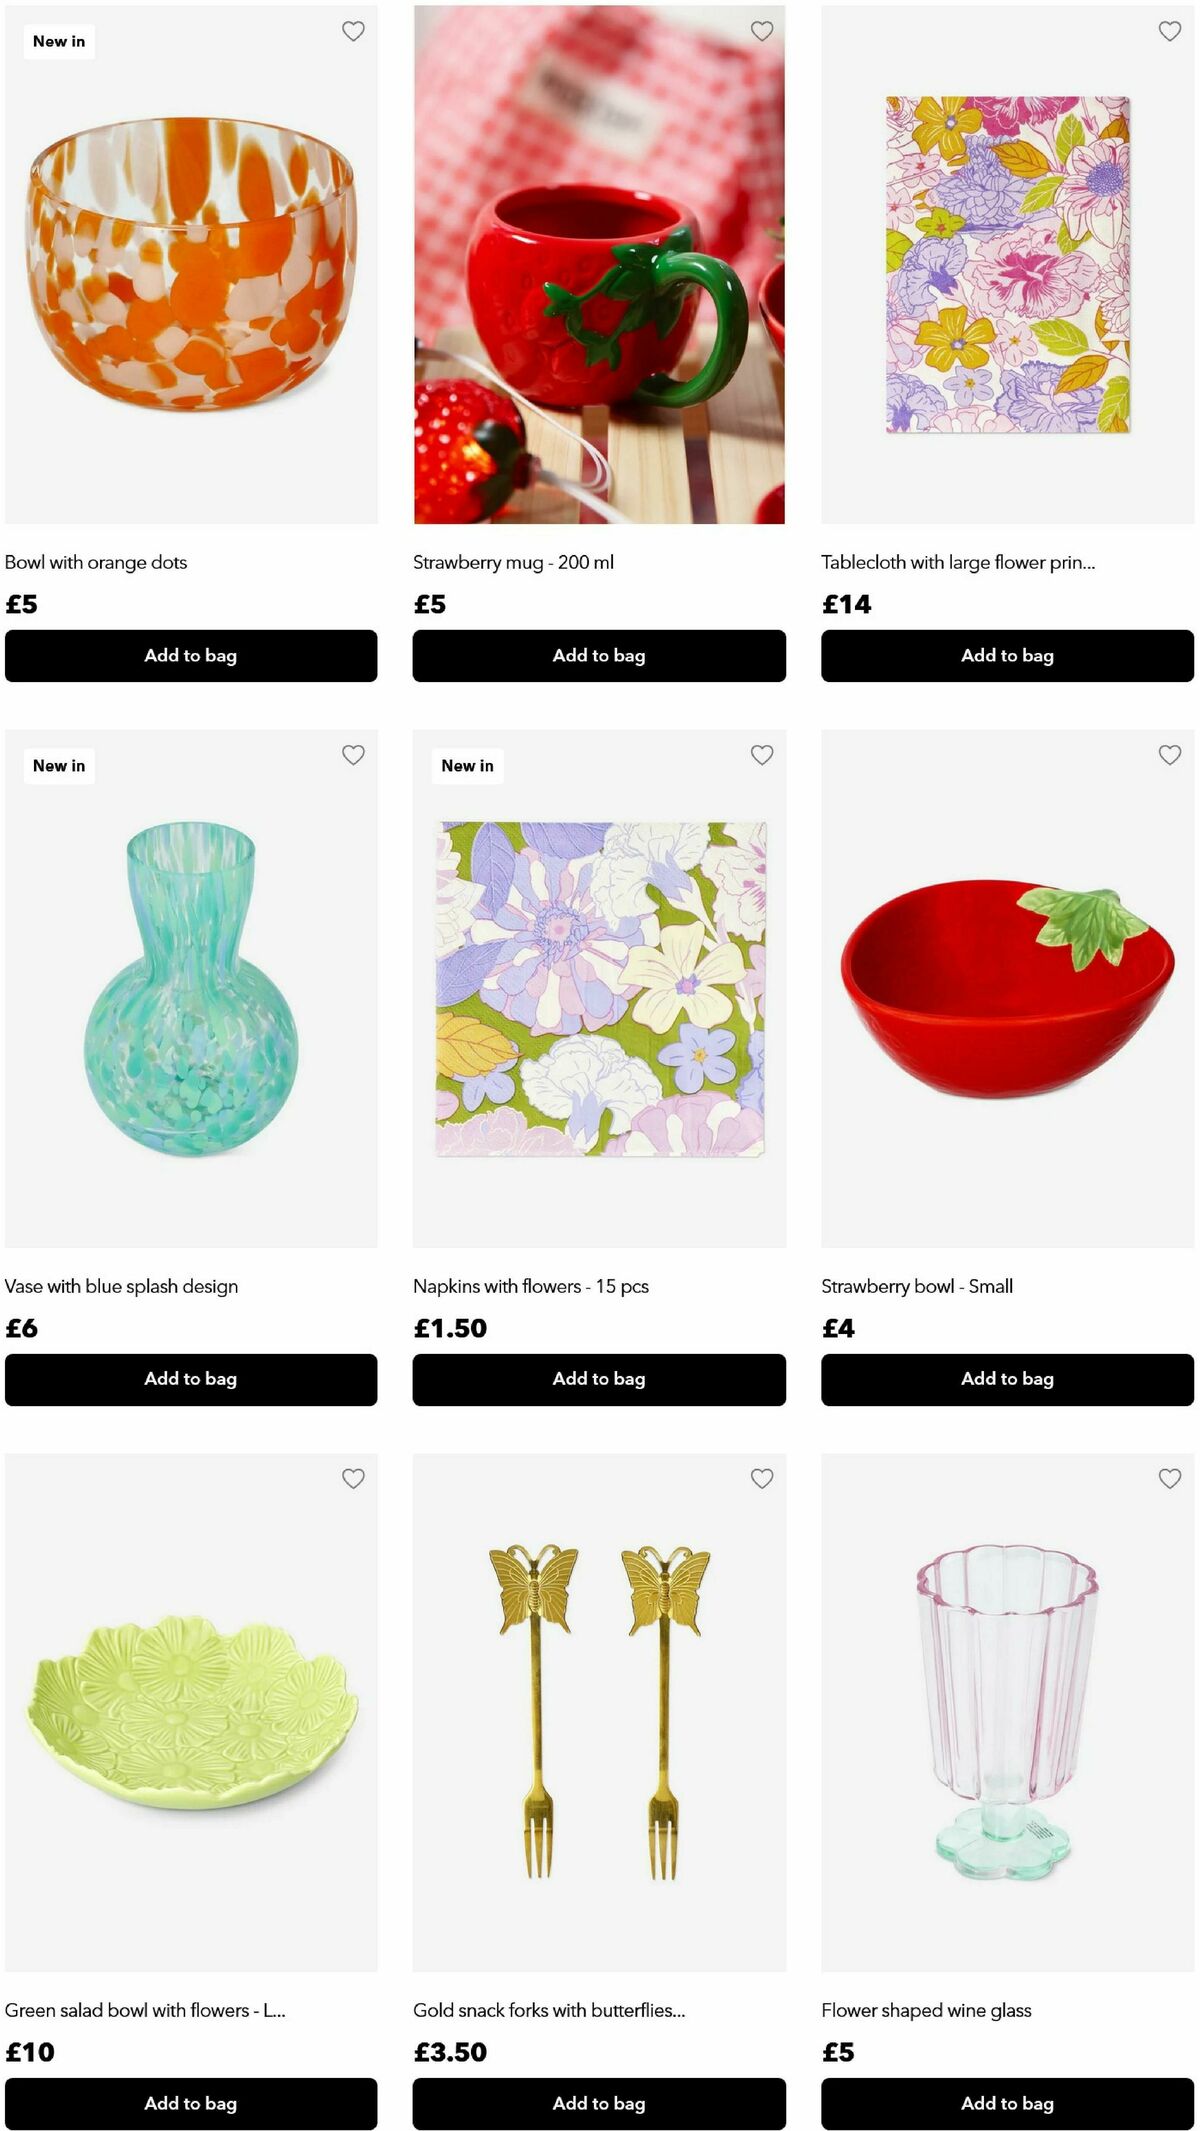Heart the Napkins with flowers product
1200x2131 pixels.
pyautogui.click(x=762, y=755)
